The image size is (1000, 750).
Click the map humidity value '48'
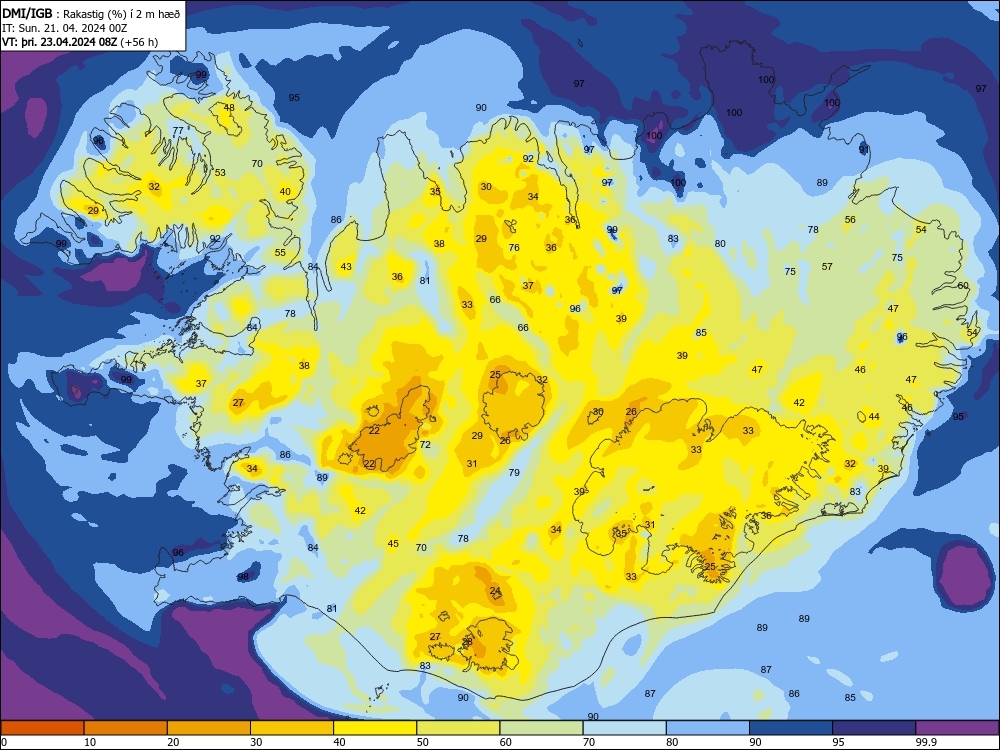click(x=229, y=108)
